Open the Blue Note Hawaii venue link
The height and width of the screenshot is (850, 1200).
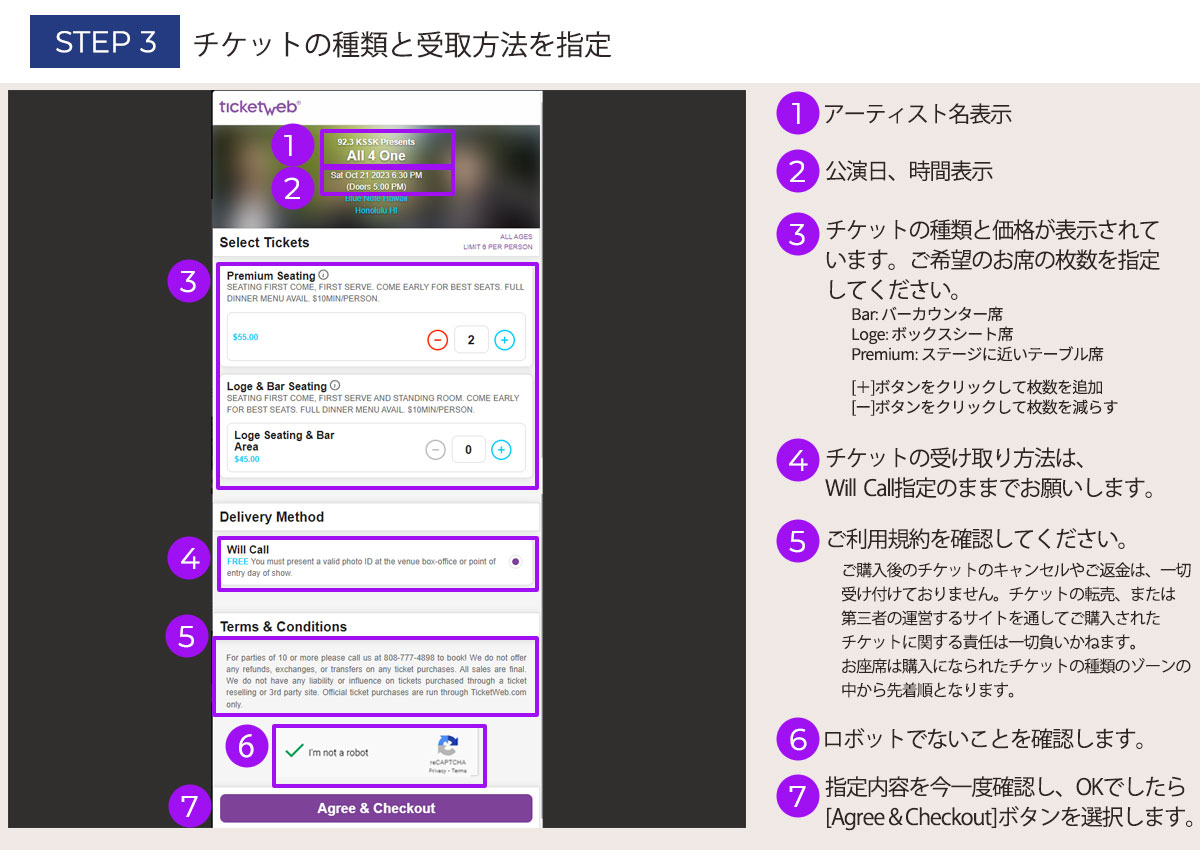(x=376, y=199)
